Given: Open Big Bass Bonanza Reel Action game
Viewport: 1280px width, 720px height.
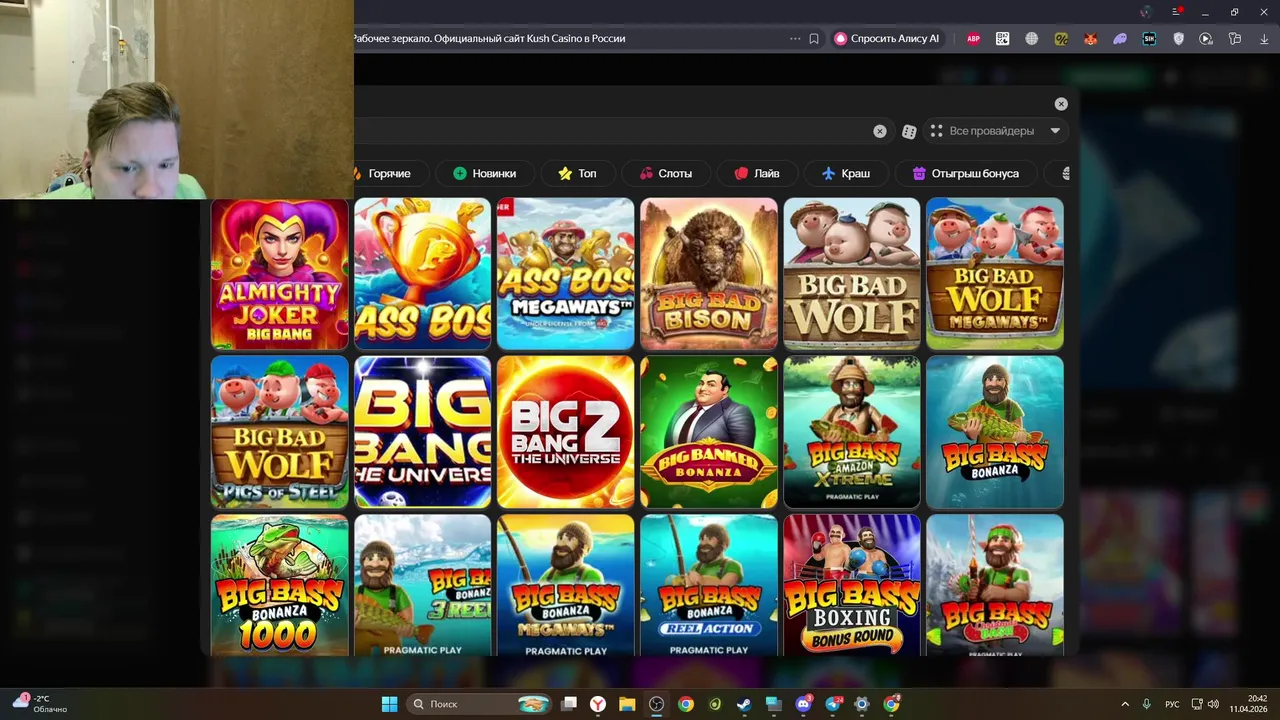Looking at the screenshot, I should pos(709,585).
